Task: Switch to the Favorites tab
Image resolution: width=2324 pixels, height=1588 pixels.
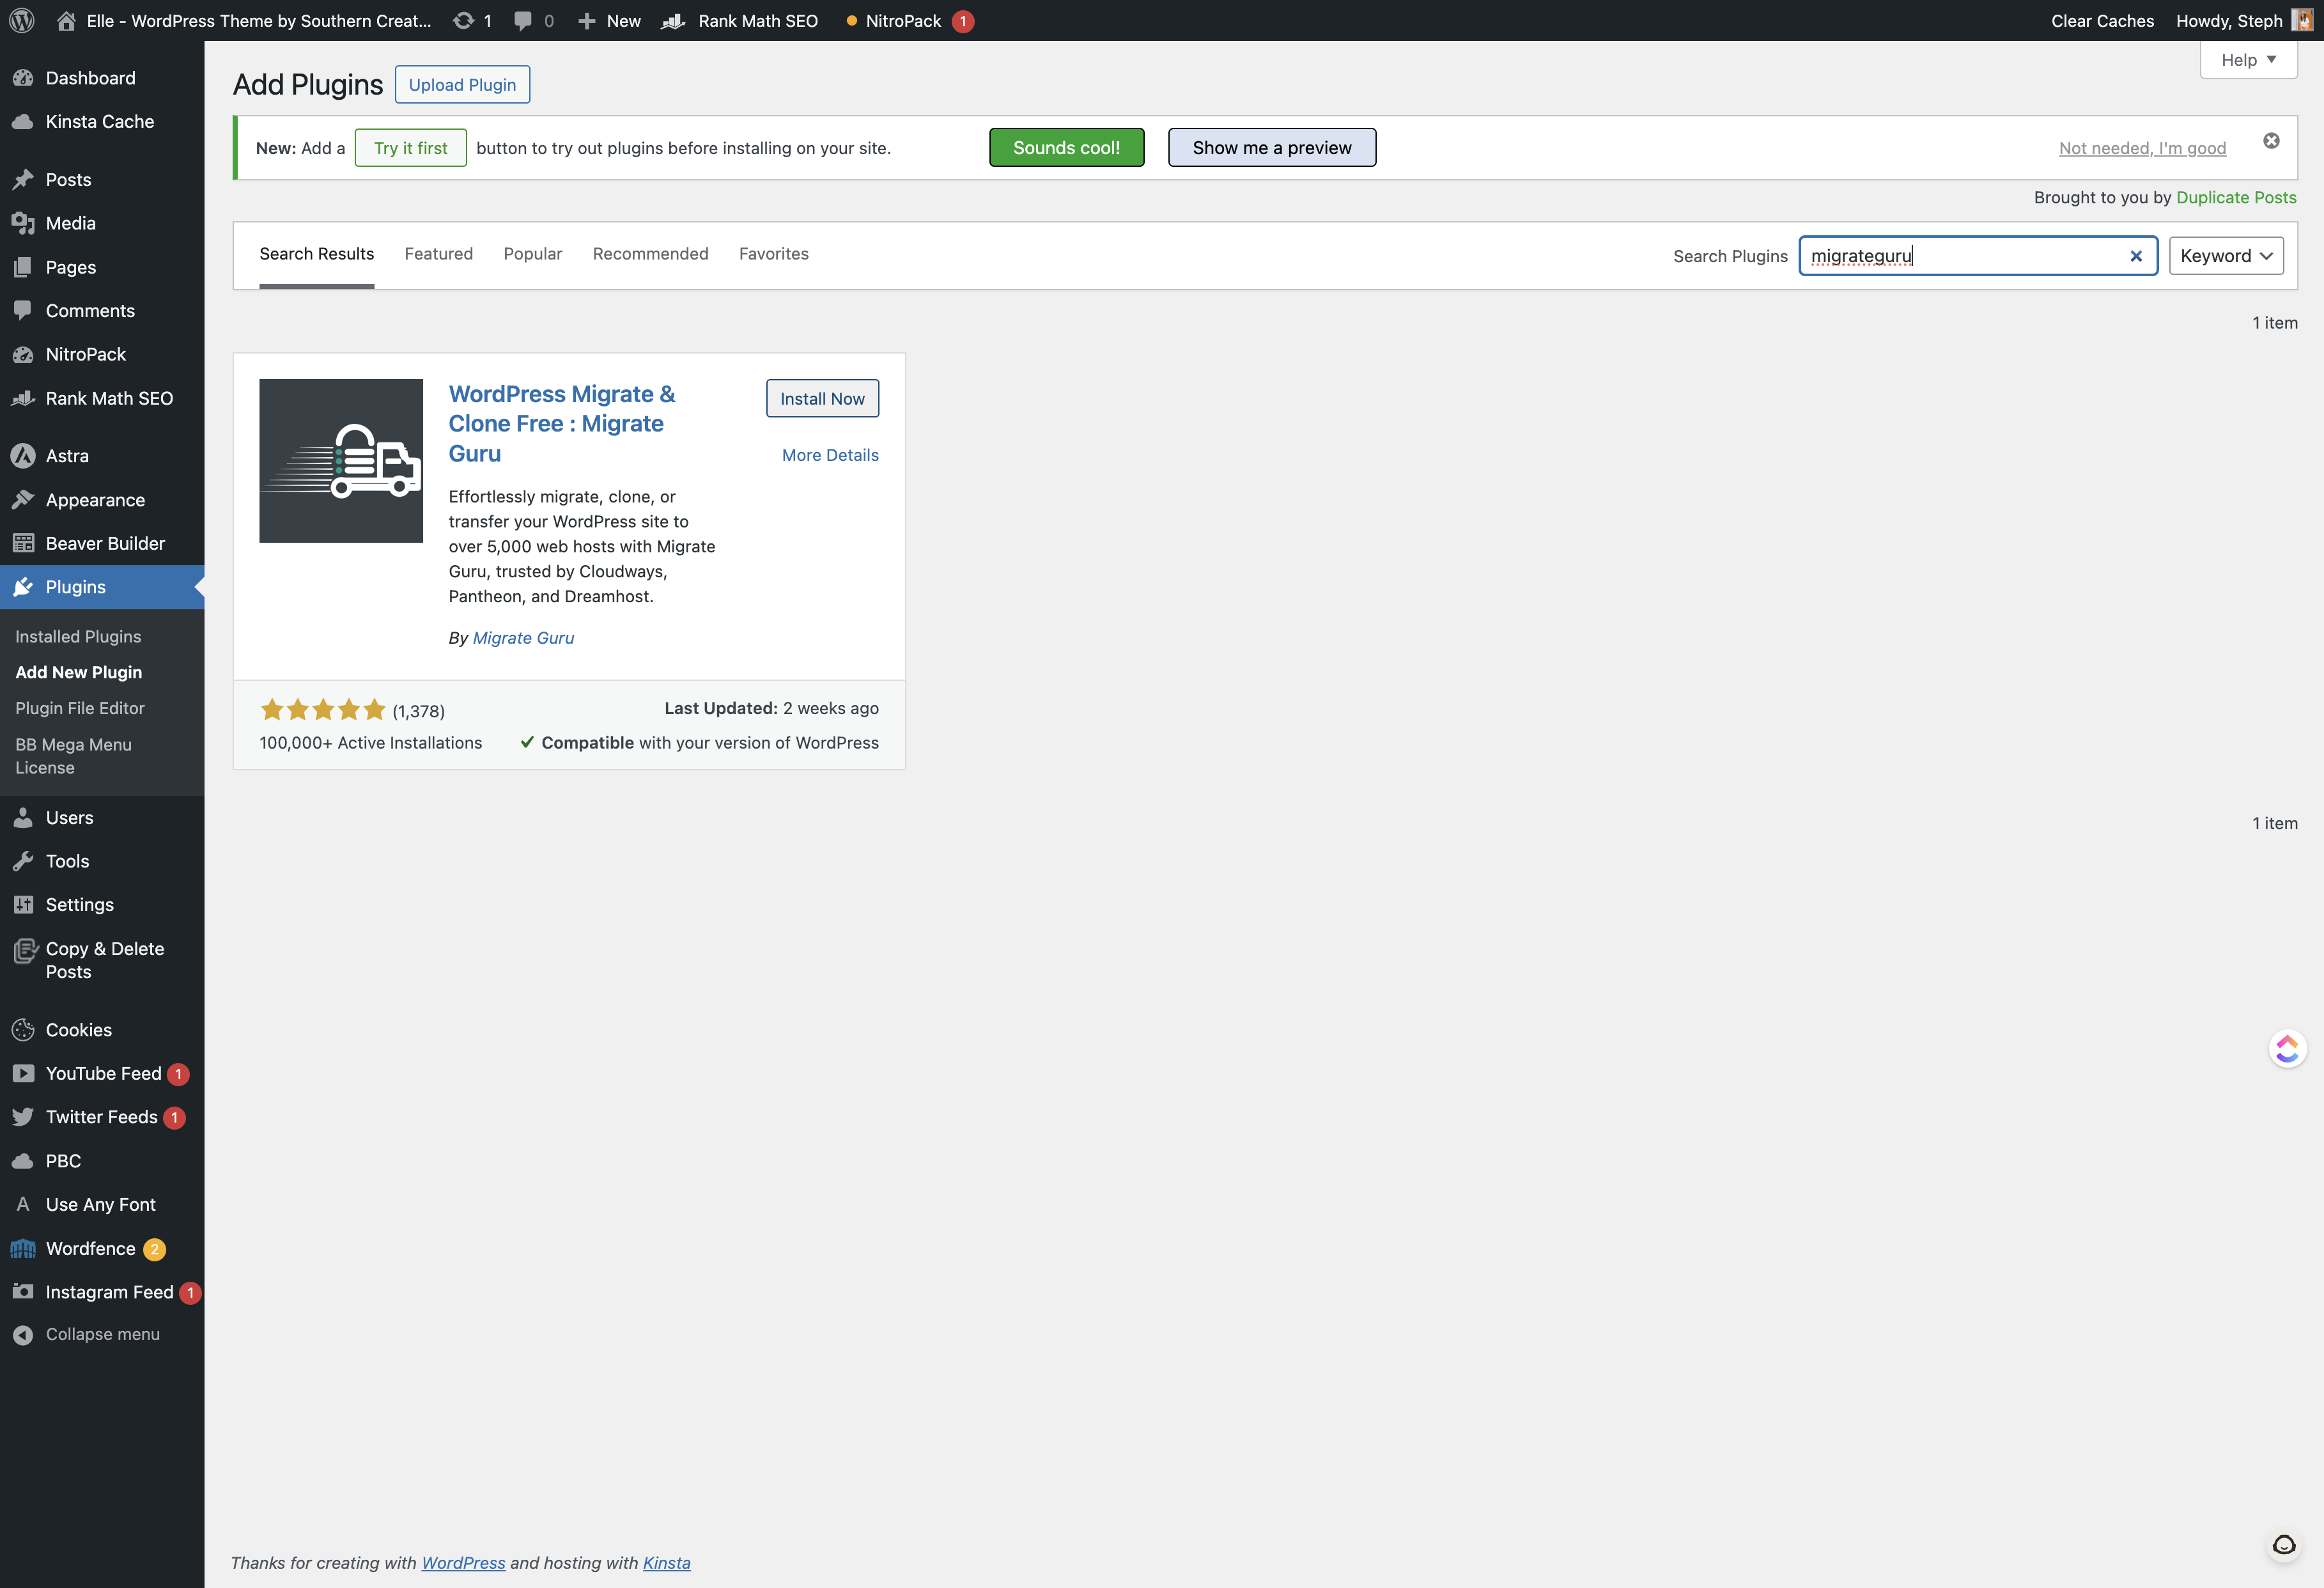Action: pos(773,254)
